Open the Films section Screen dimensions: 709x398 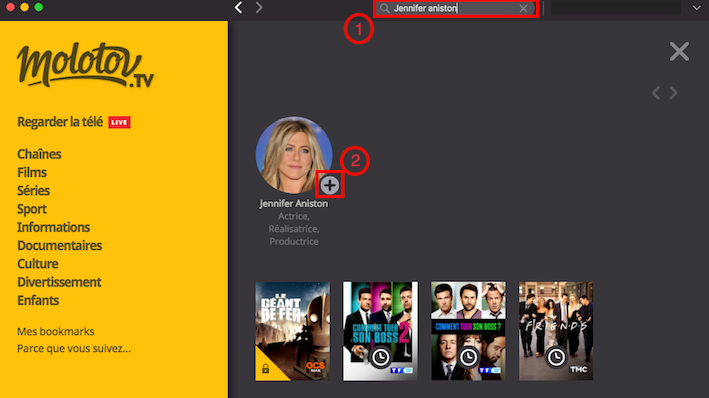32,172
